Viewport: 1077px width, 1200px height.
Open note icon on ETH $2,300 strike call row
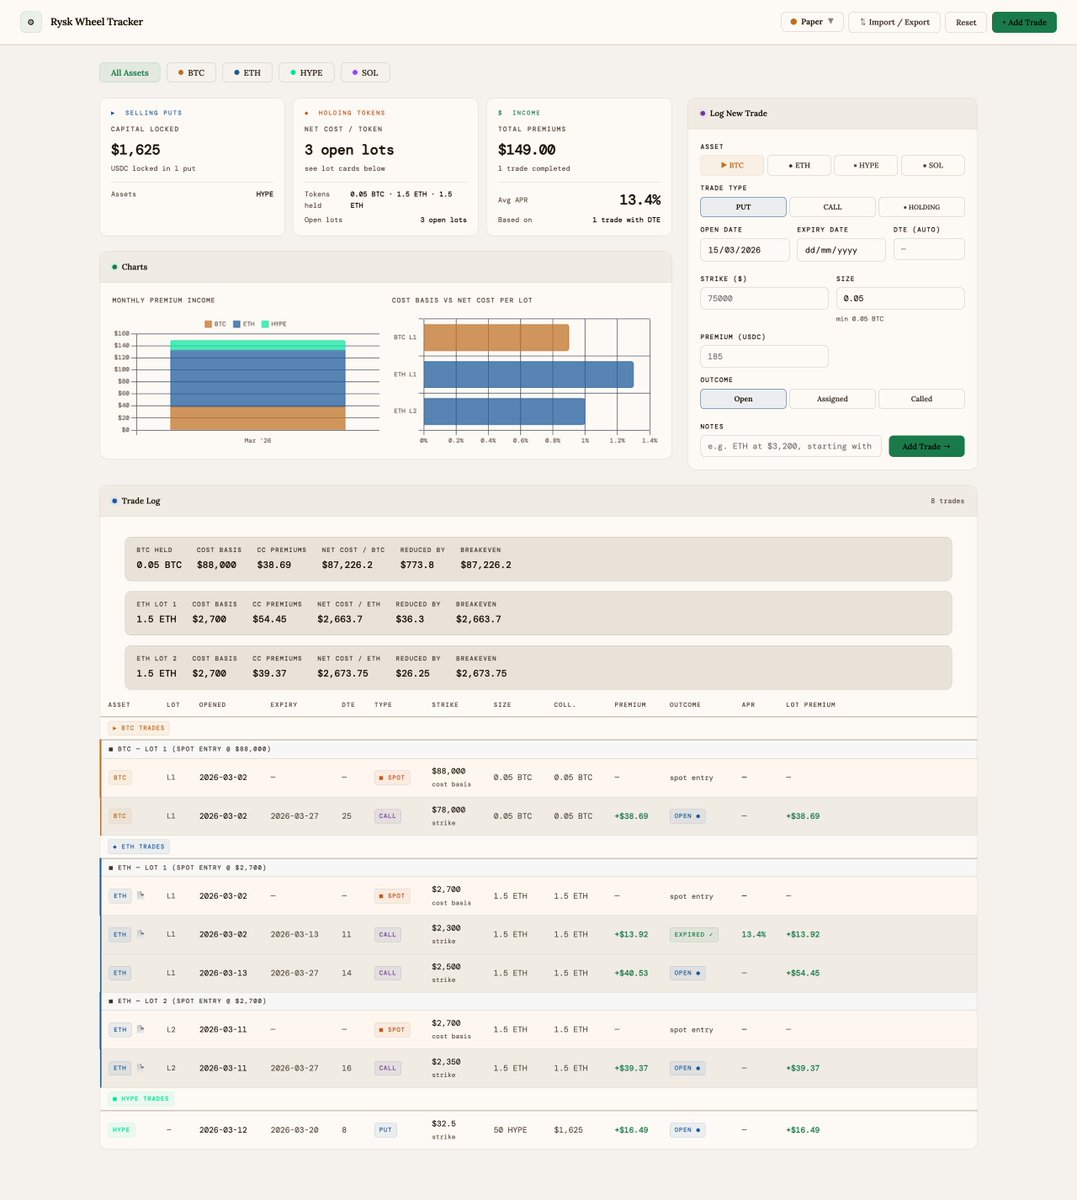[140, 934]
